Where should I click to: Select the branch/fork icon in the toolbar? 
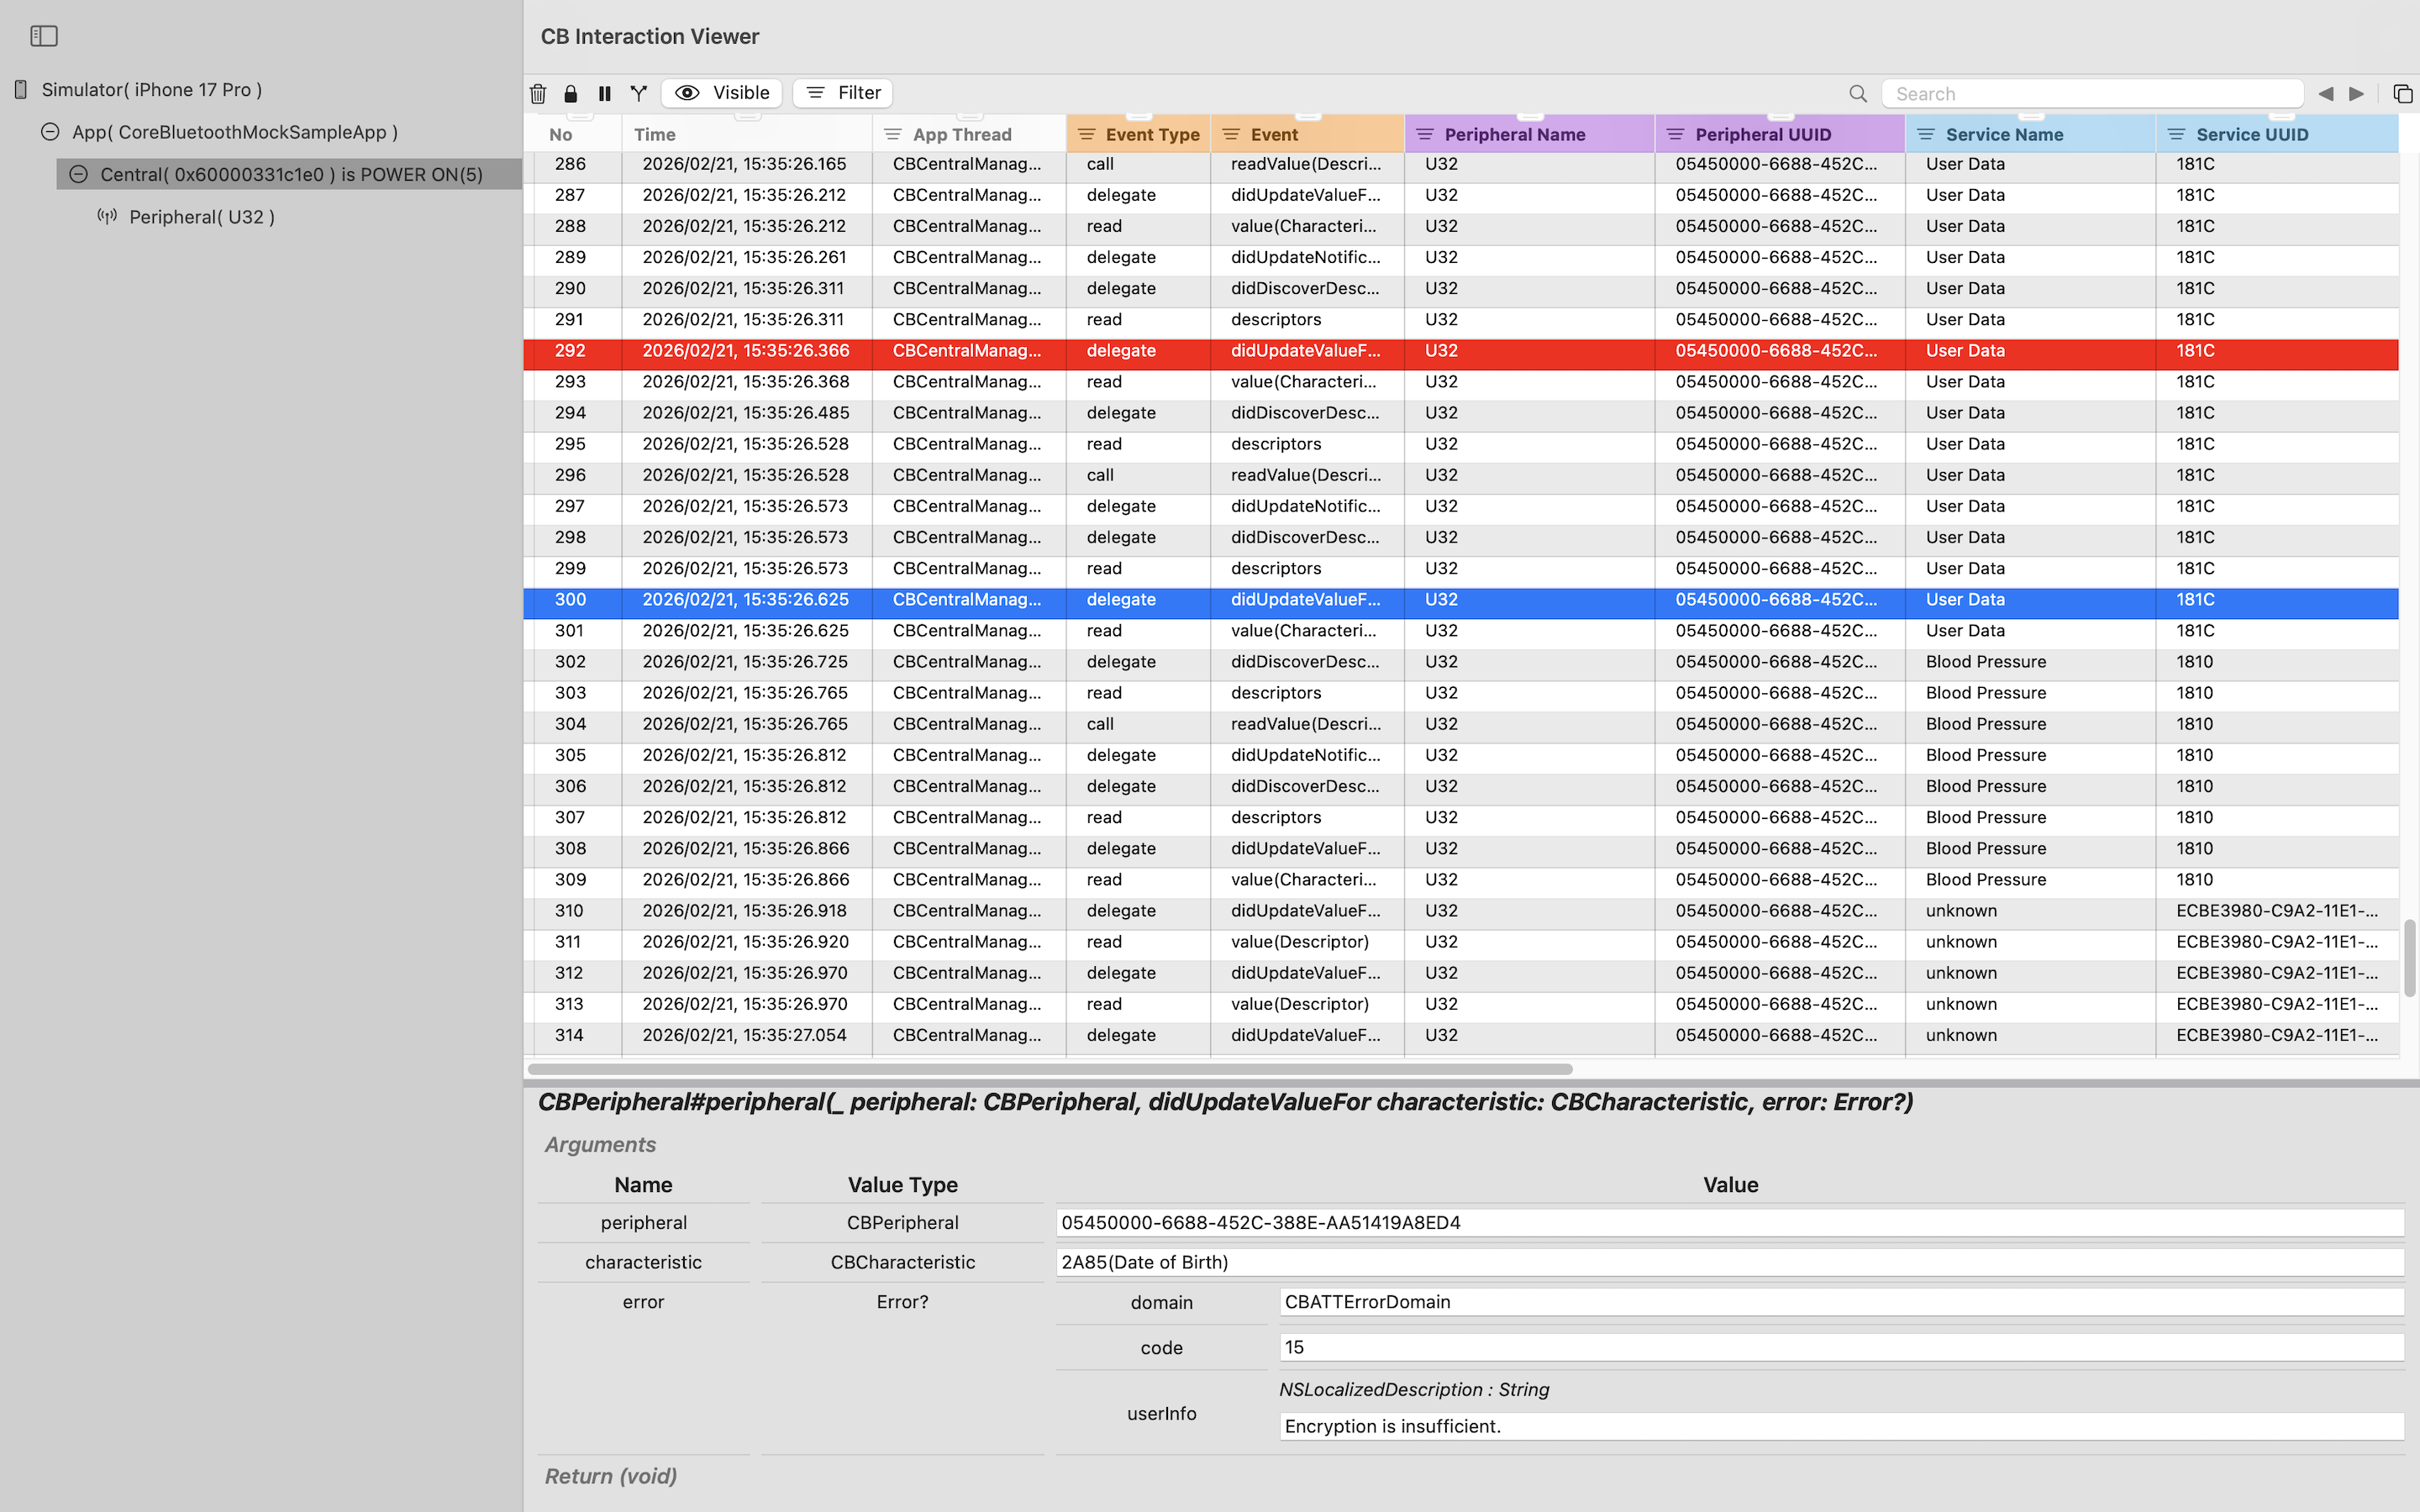[x=639, y=93]
